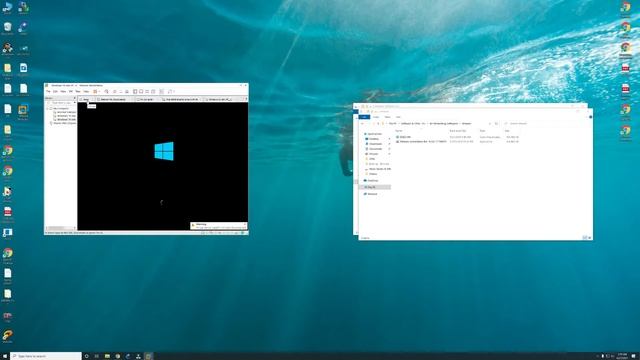
Task: Toggle the VMware thumbnail bar
Action: point(141,91)
